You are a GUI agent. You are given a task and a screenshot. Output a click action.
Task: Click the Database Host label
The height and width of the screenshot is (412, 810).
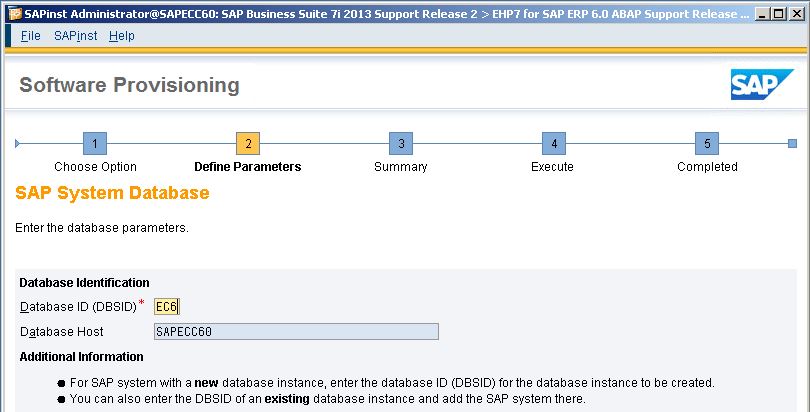(61, 331)
